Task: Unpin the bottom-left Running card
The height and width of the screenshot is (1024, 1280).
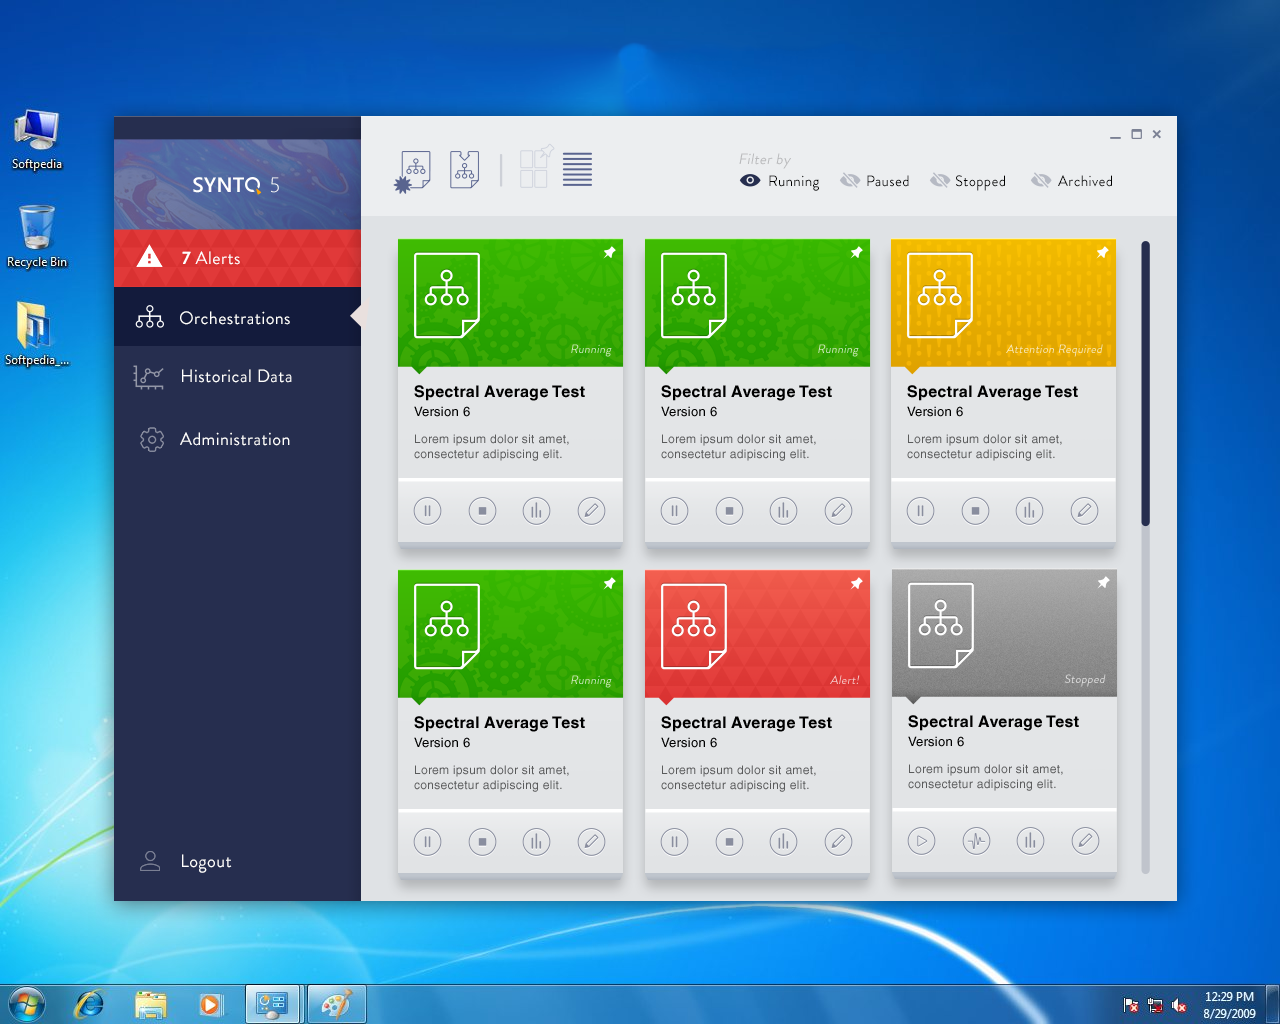Action: [x=609, y=584]
